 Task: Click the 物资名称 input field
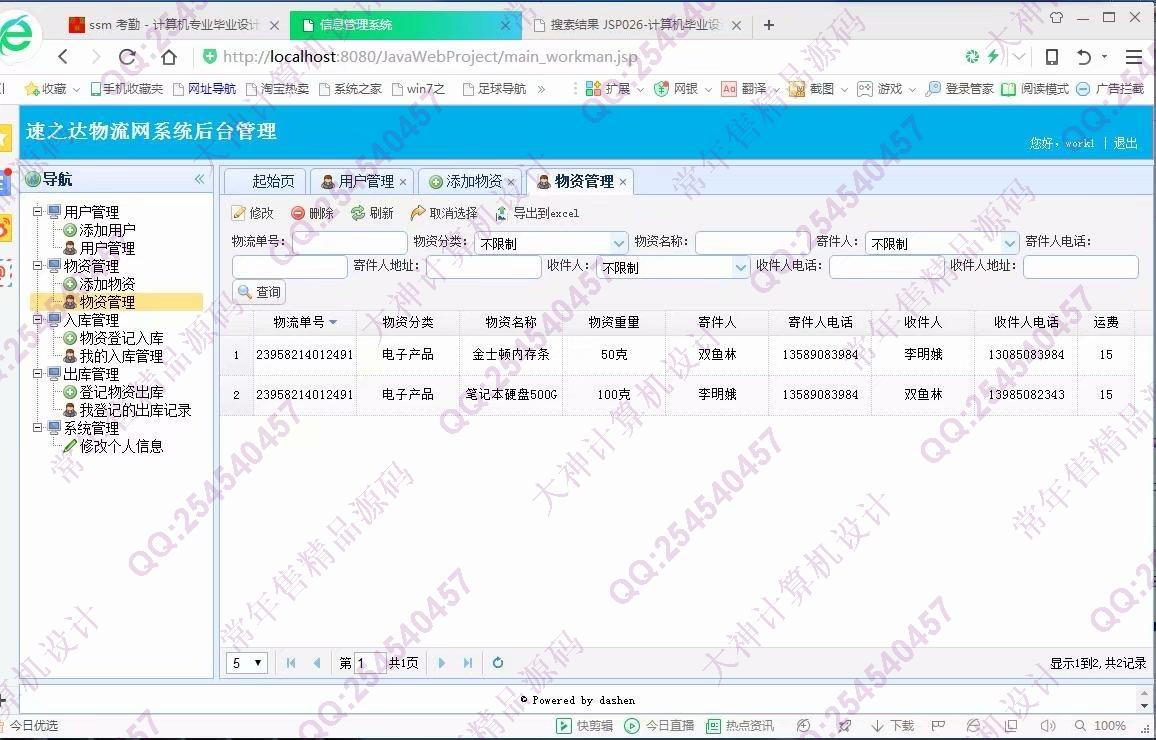coord(753,242)
